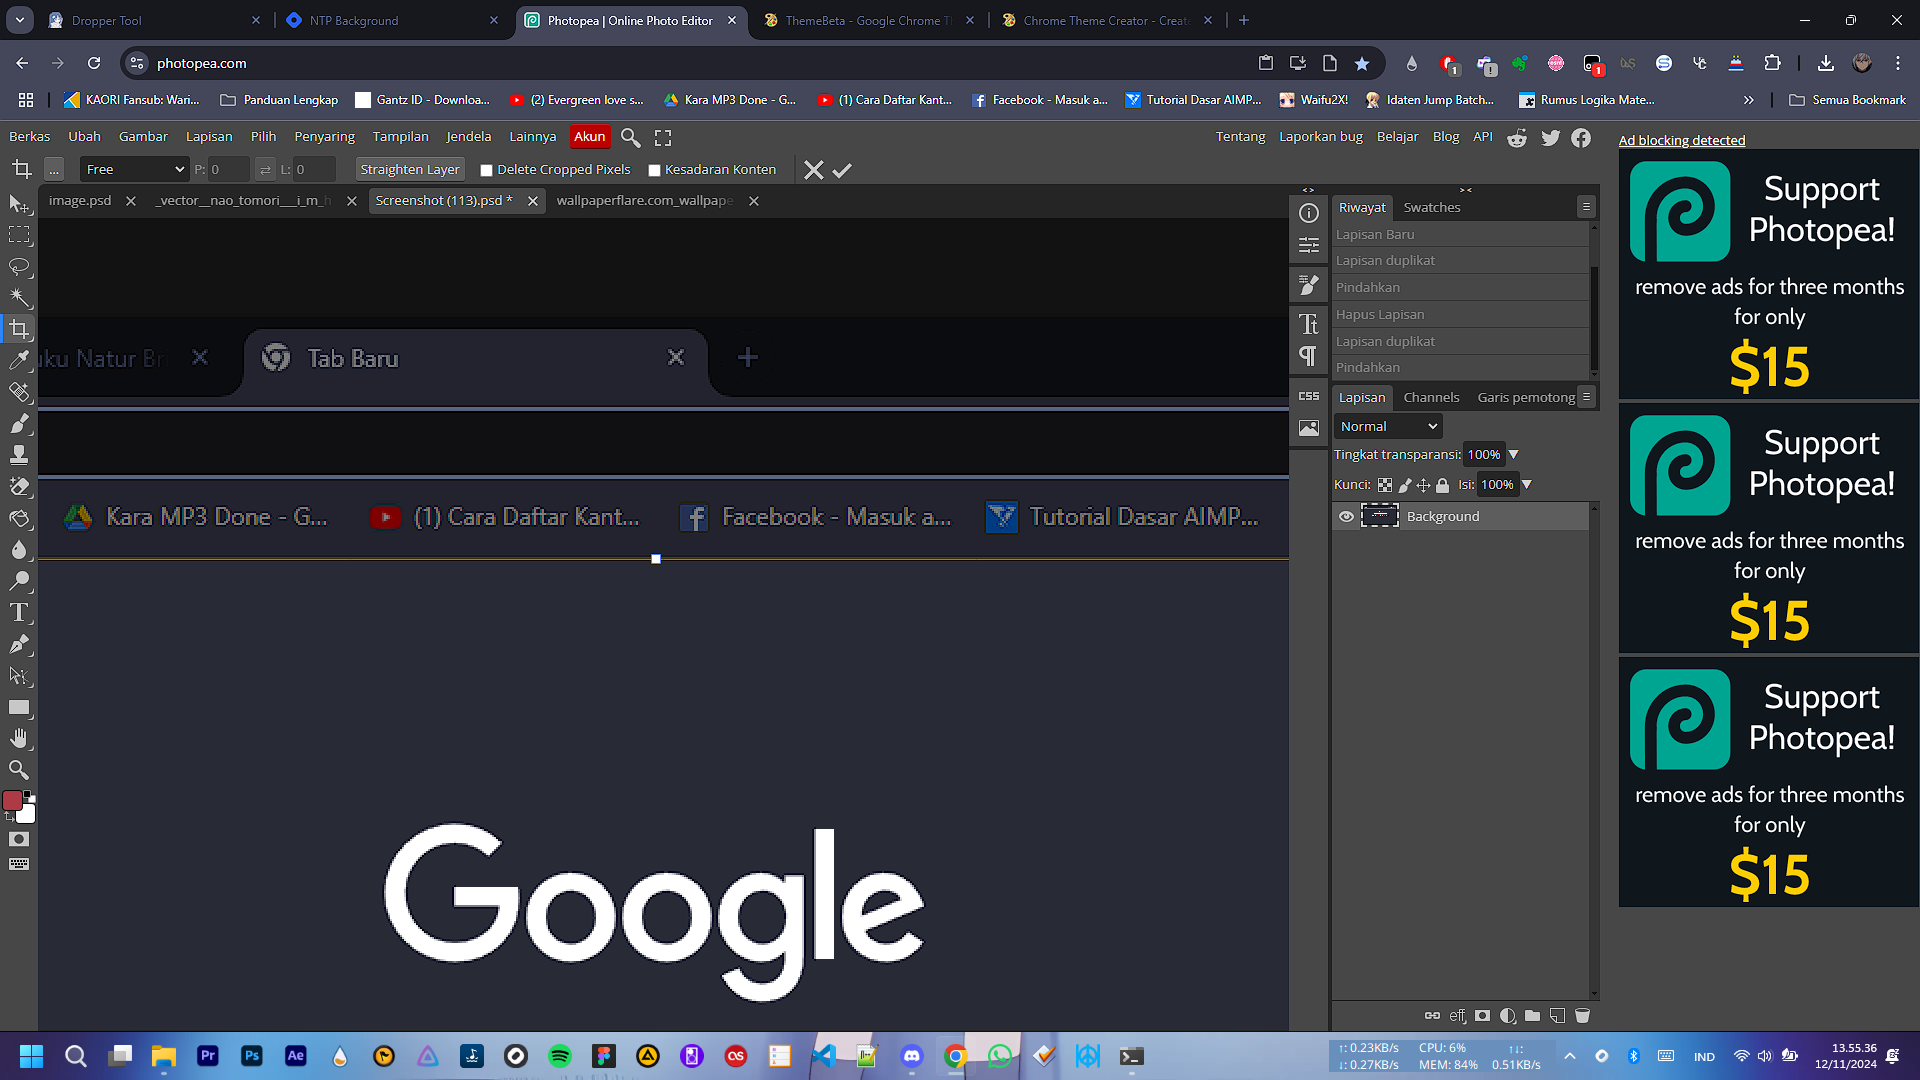Create a new layer folder

(x=1532, y=1016)
